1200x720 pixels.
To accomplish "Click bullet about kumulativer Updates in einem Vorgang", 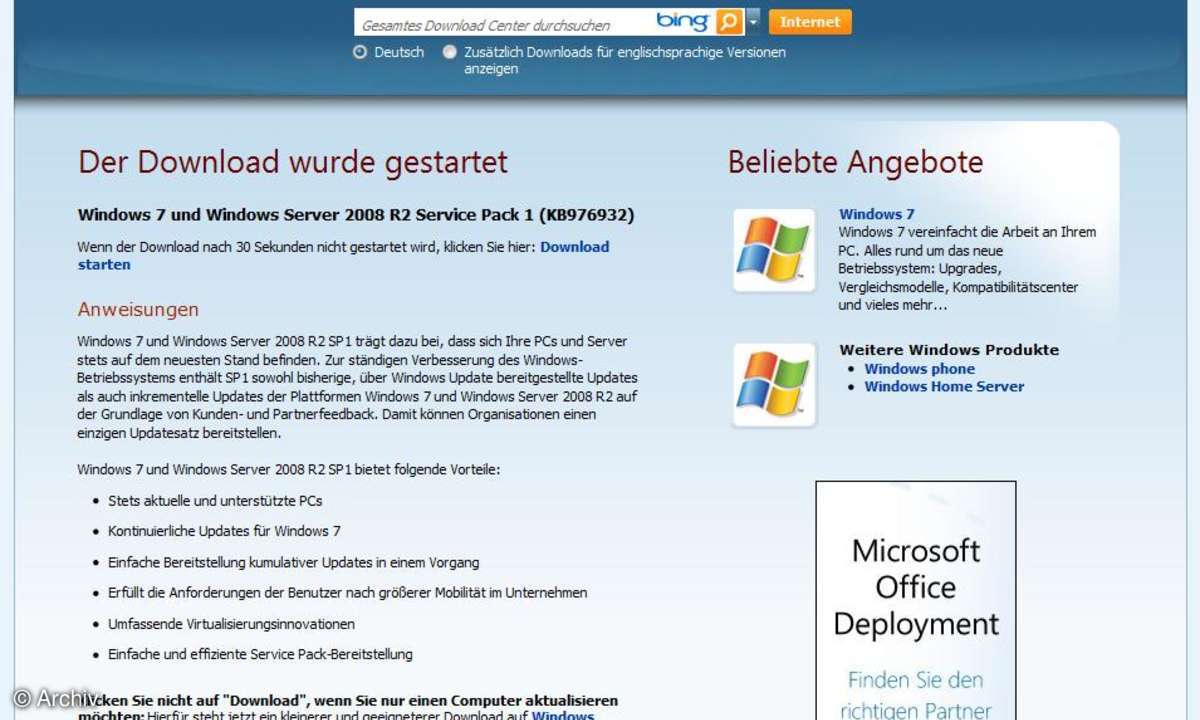I will point(293,563).
